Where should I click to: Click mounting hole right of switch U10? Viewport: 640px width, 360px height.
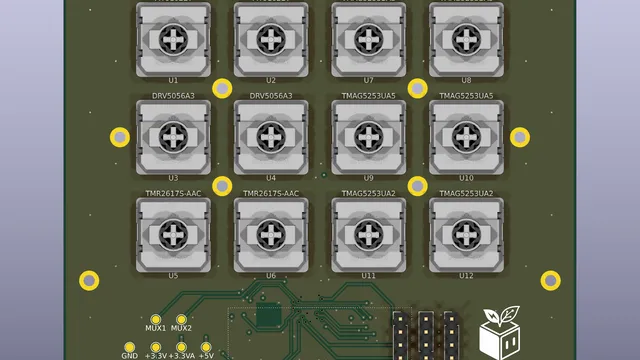pyautogui.click(x=520, y=138)
